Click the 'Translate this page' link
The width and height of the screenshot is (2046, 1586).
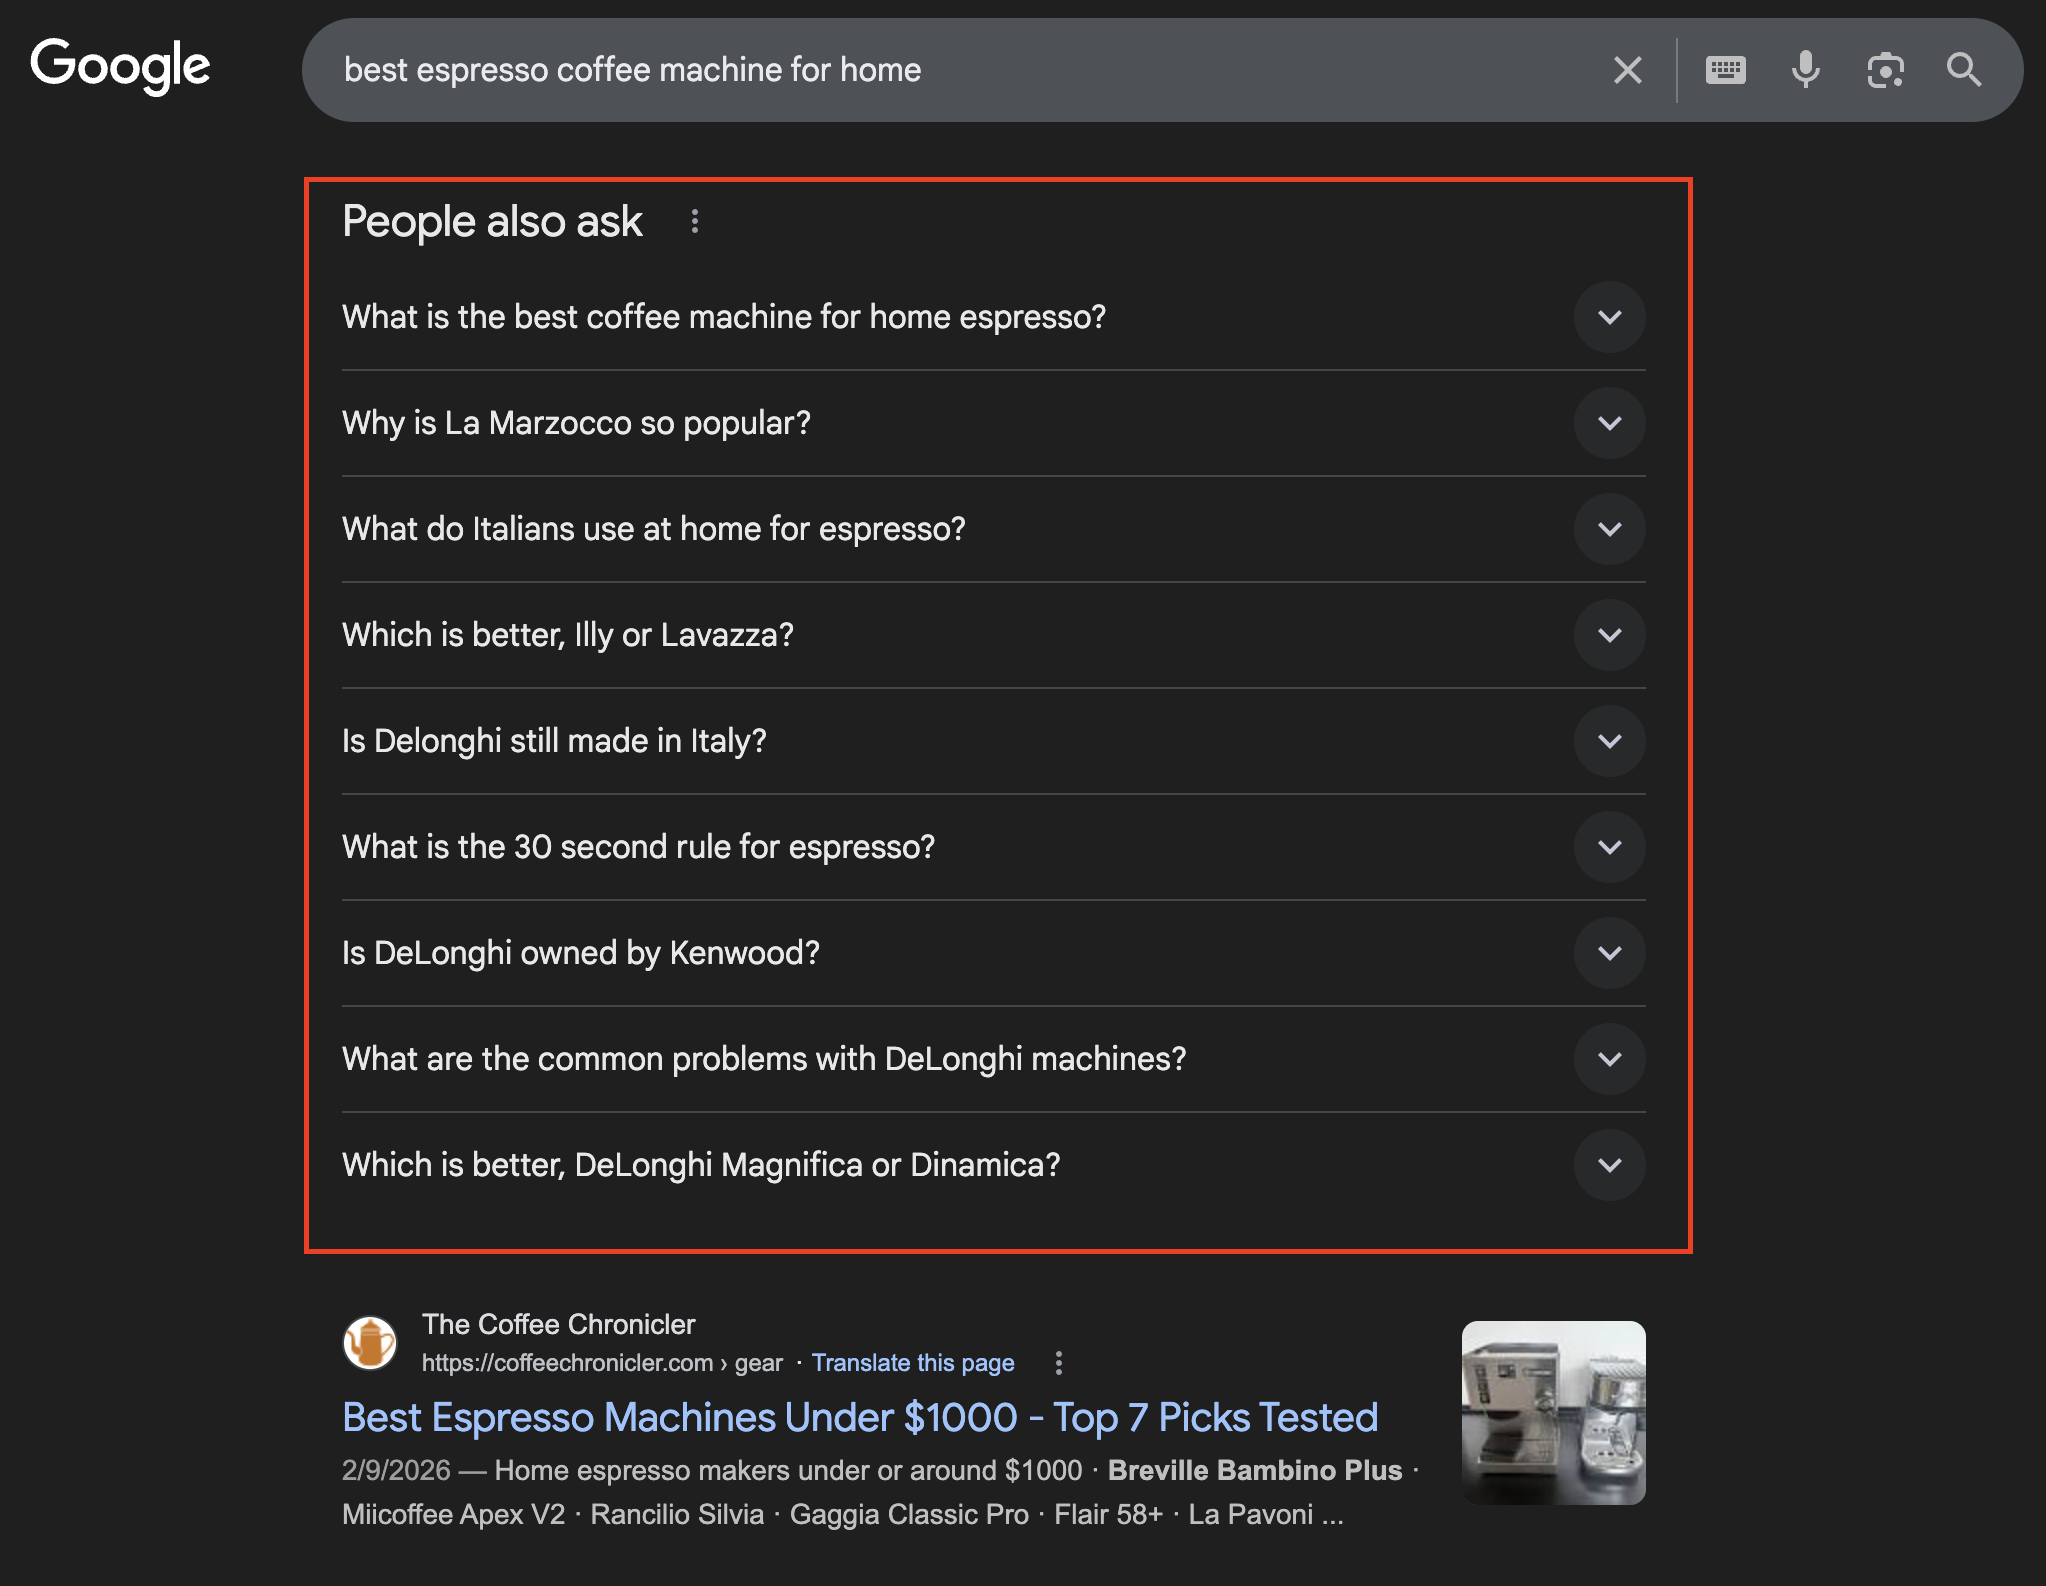tap(912, 1363)
